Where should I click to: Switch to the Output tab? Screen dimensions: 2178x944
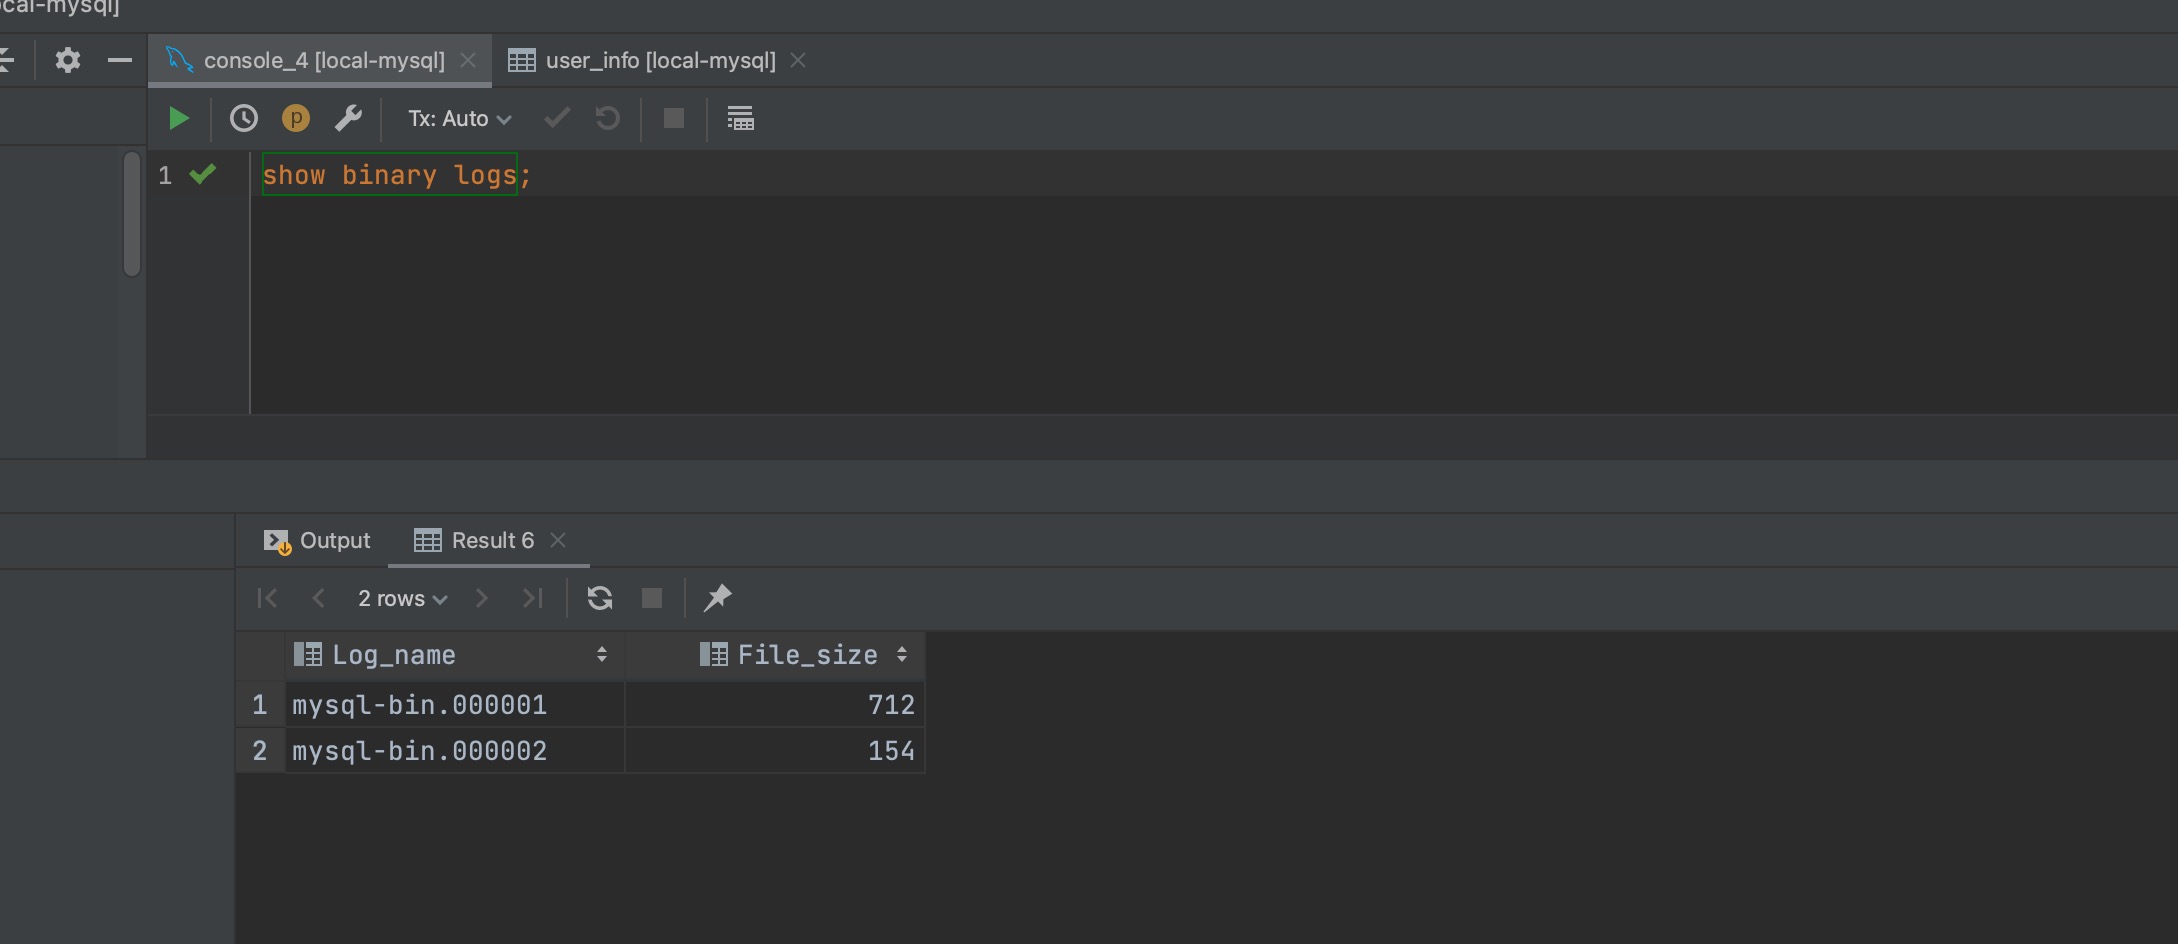(318, 541)
